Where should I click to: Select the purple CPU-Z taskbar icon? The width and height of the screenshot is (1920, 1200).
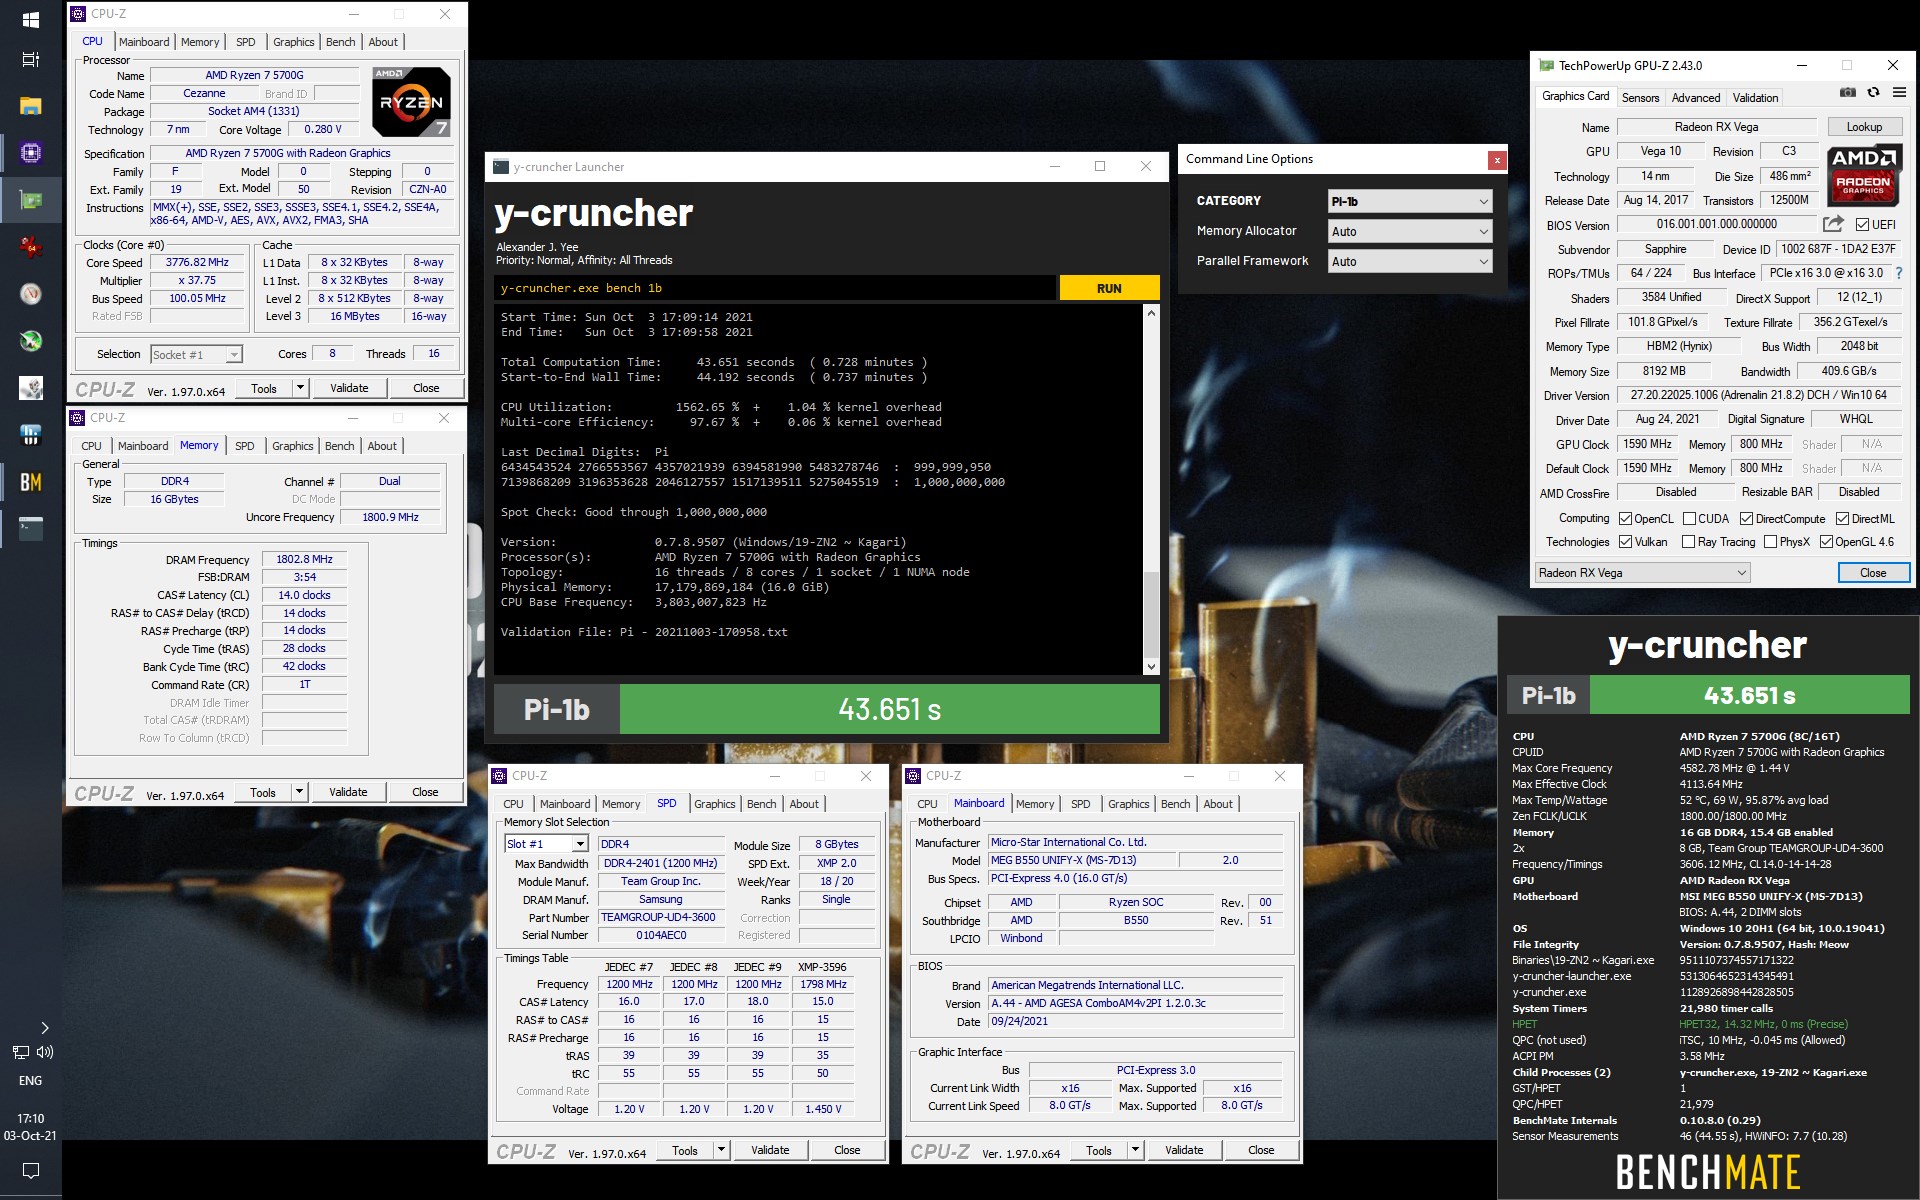click(30, 153)
